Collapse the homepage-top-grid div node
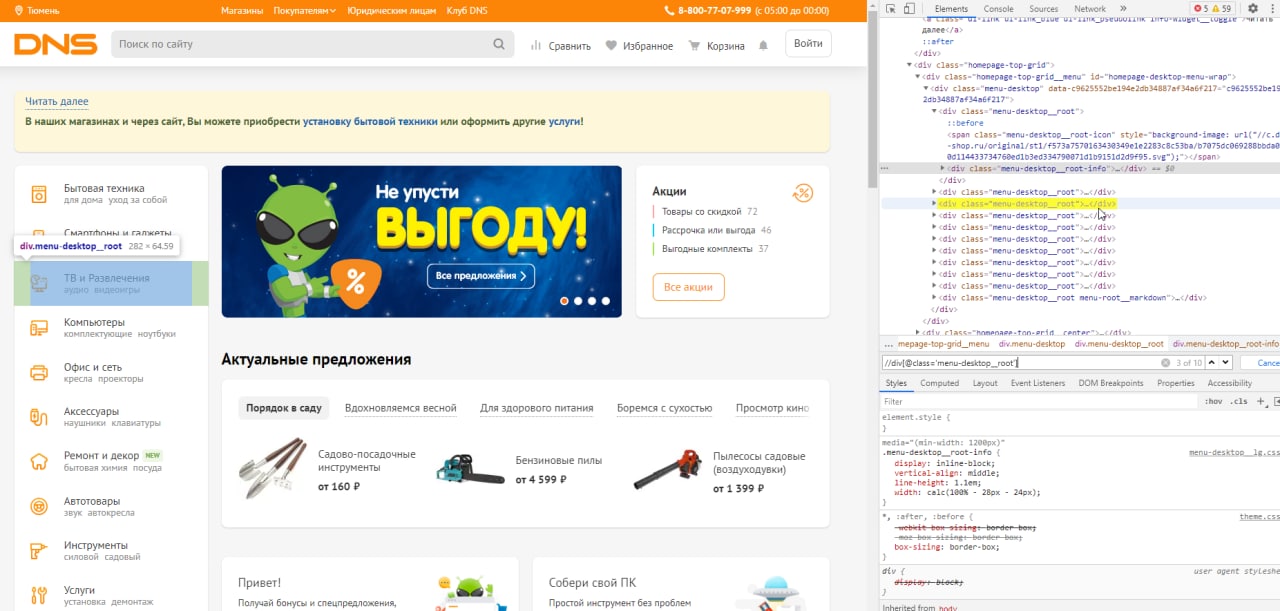 (909, 65)
